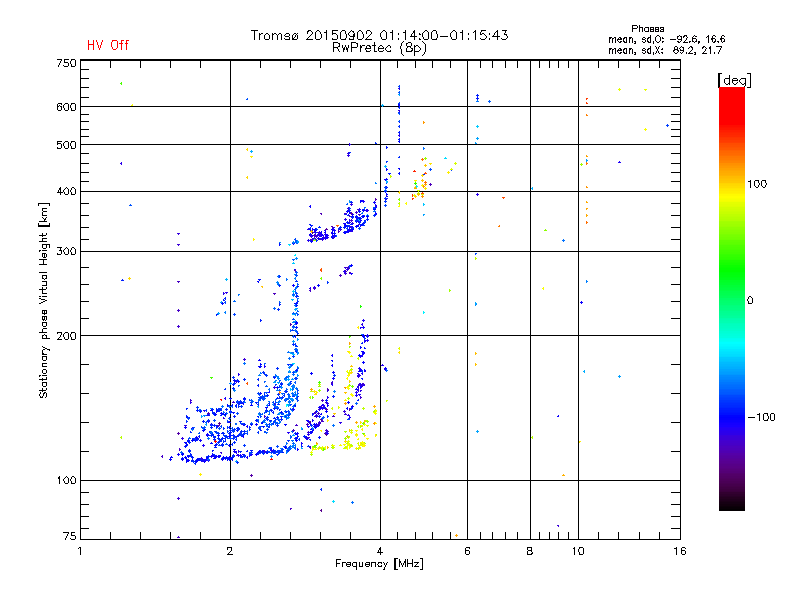Click the y-axis '750' tick label
800x600 pixels.
[x=66, y=63]
